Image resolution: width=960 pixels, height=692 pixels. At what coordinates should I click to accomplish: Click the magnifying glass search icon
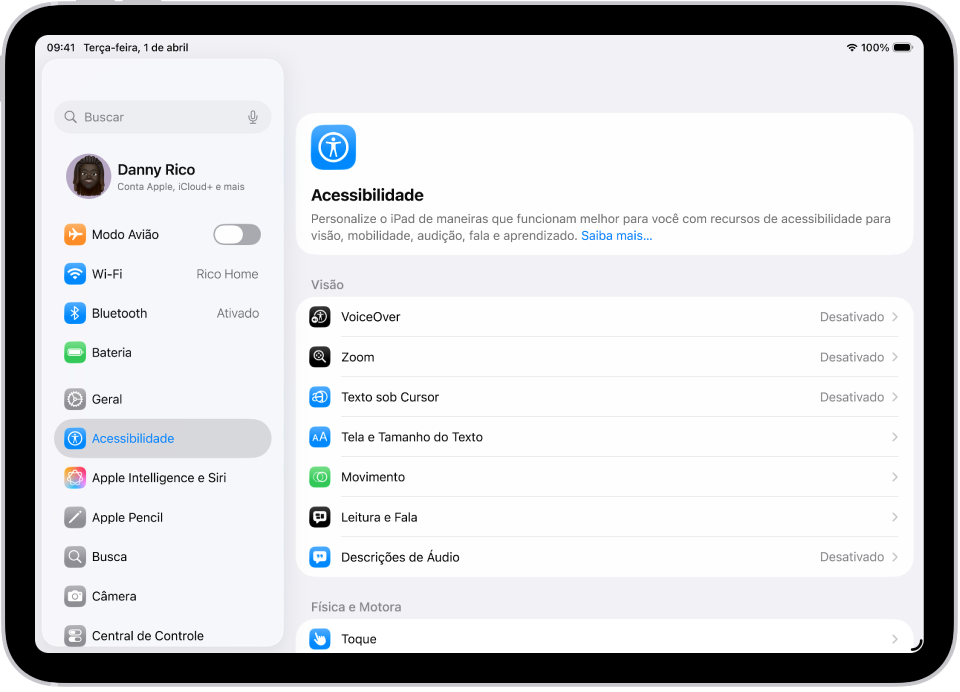[70, 117]
